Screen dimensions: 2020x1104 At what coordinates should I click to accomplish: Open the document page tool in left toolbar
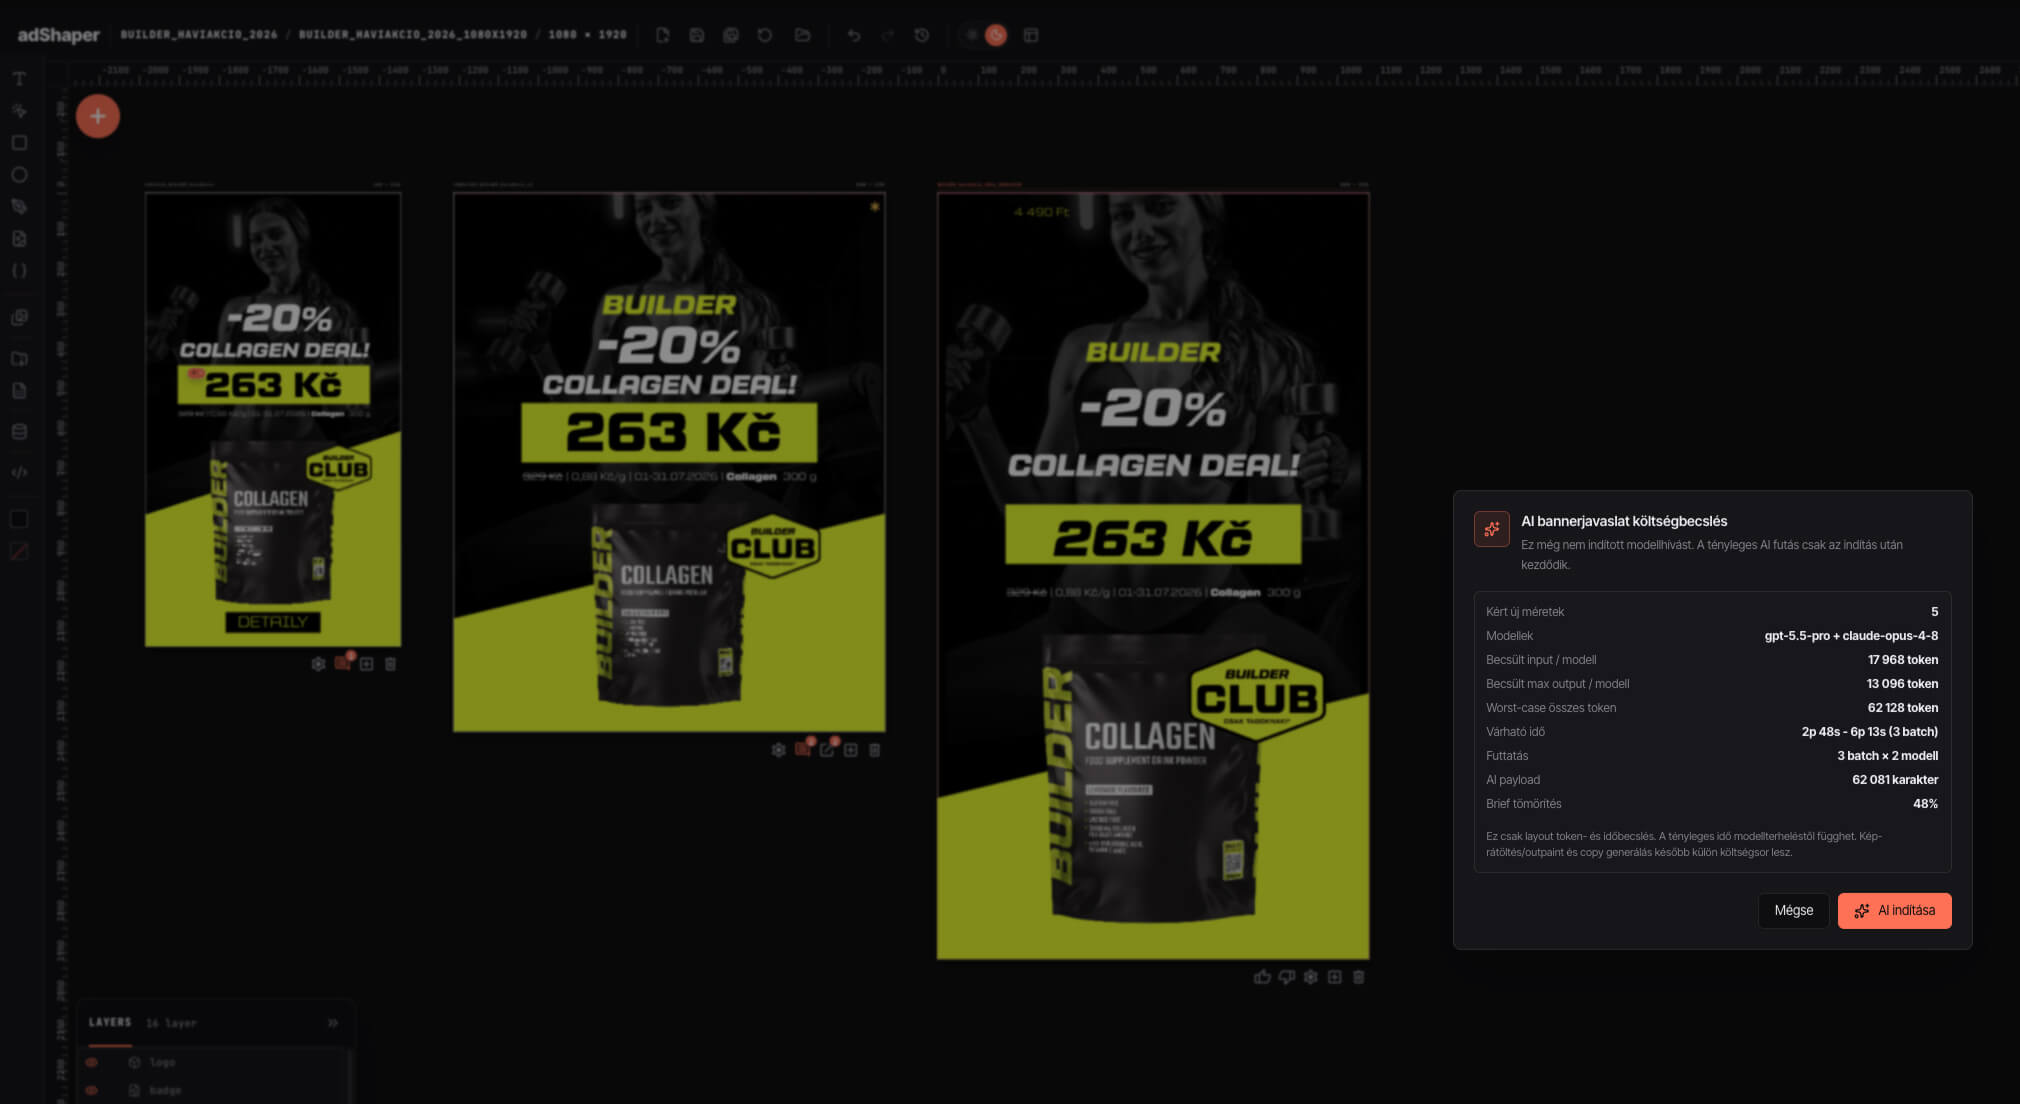[19, 391]
